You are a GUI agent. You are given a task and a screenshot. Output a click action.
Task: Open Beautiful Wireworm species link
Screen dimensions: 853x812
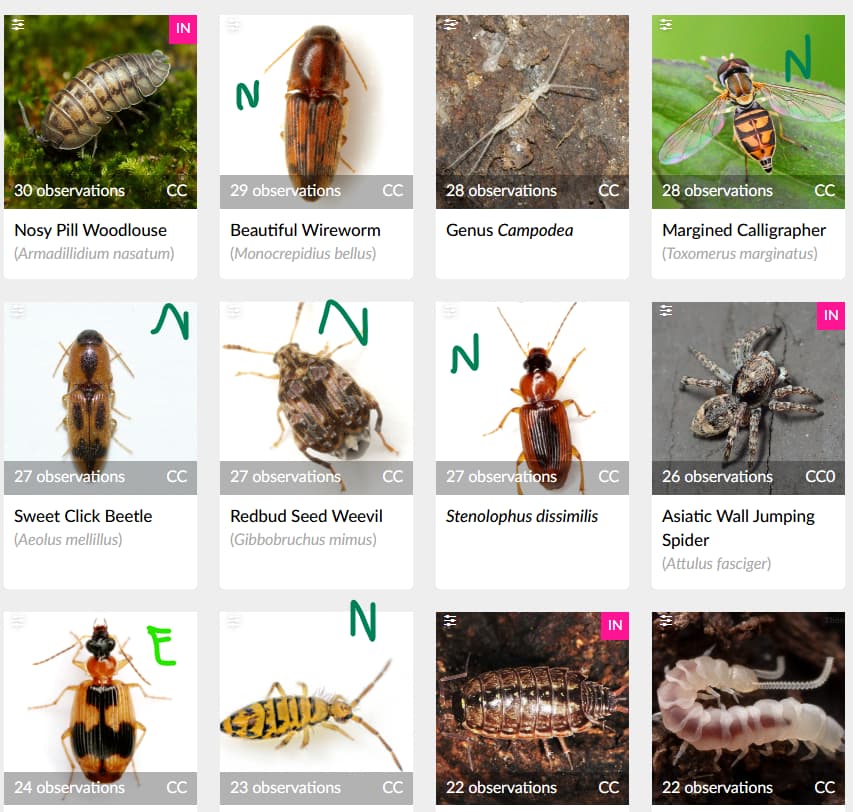(305, 230)
